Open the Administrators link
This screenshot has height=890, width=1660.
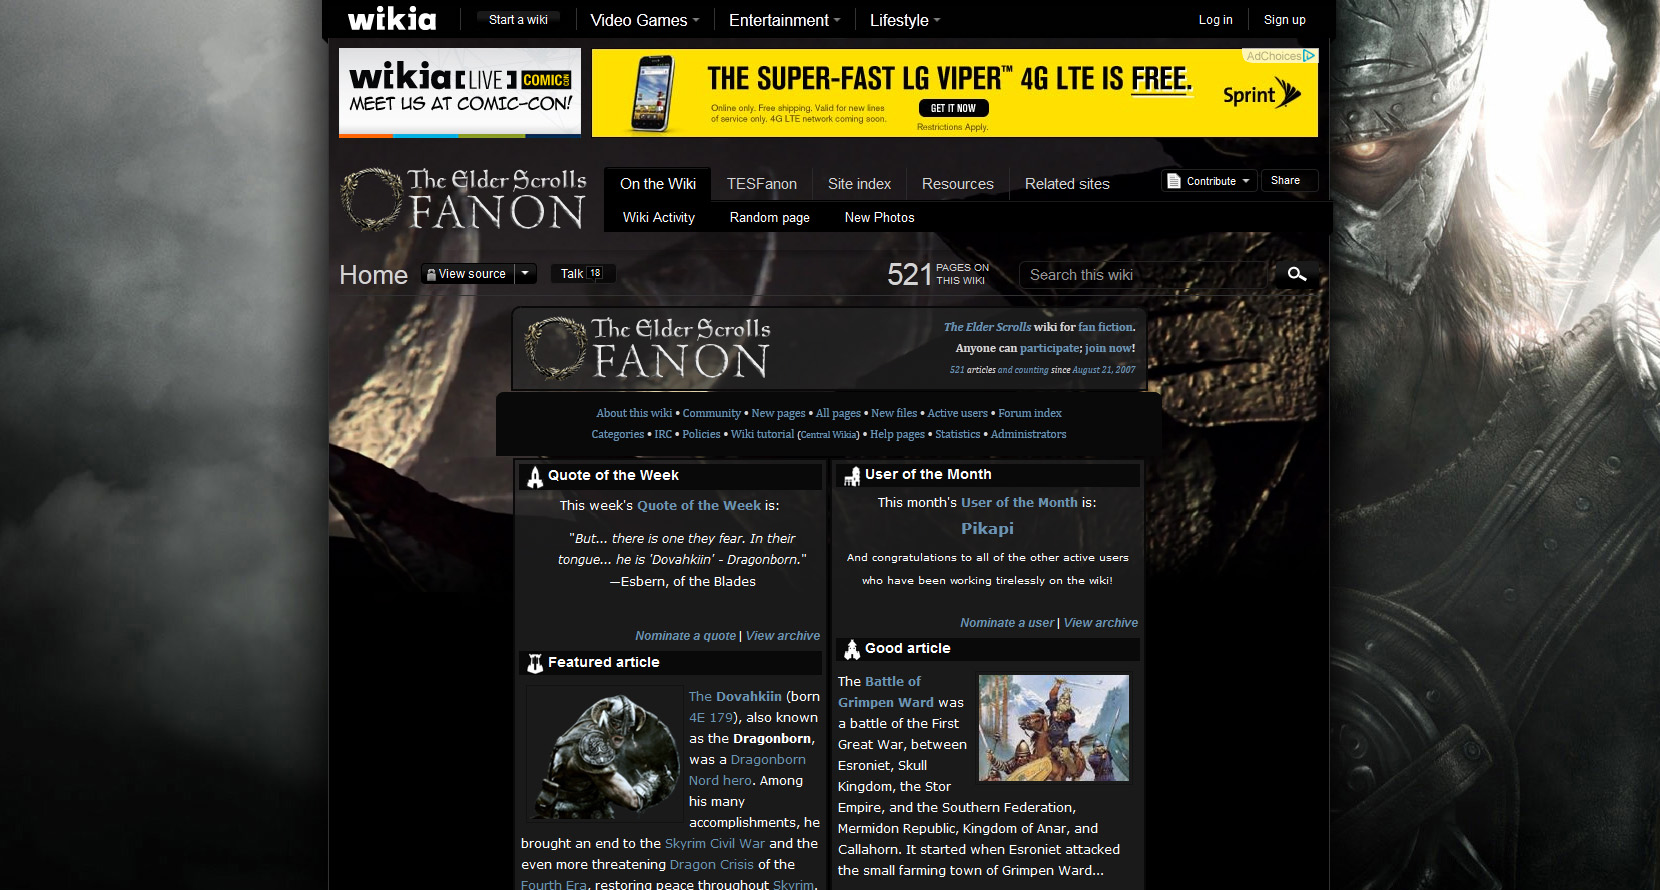(1028, 434)
